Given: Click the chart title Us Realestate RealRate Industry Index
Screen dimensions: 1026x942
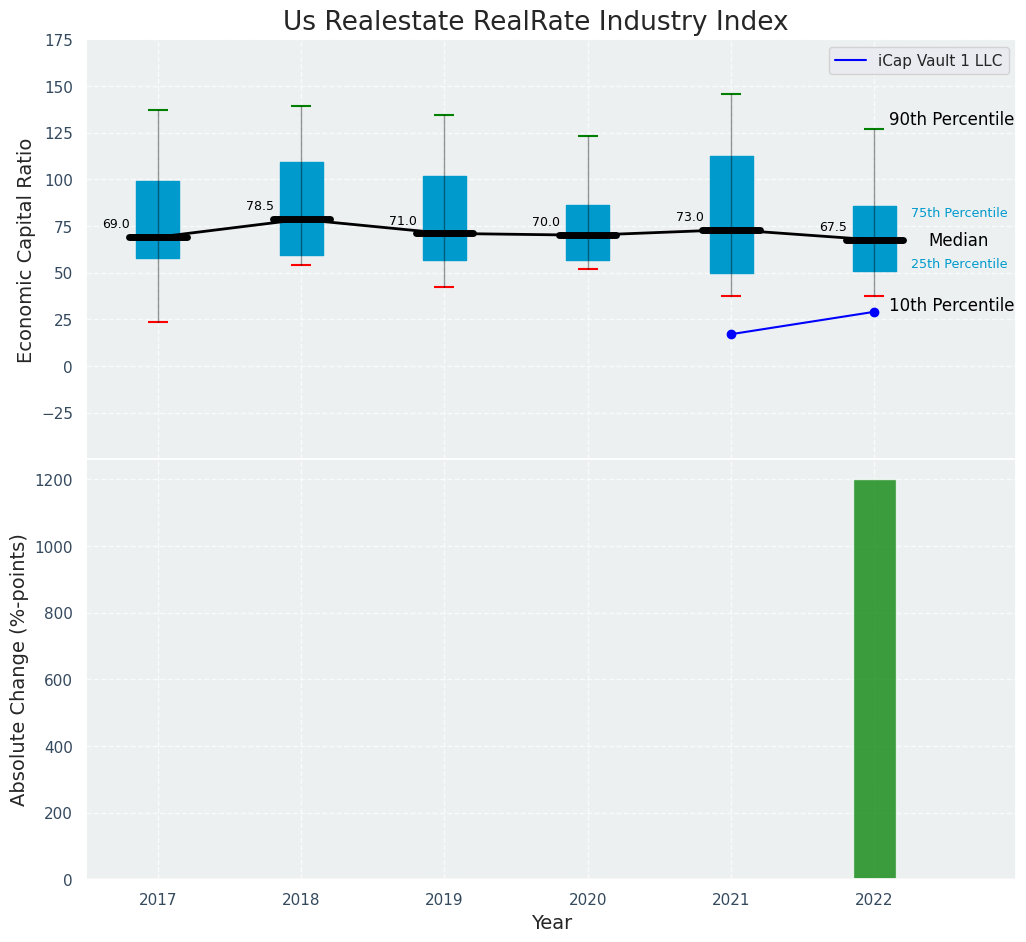Looking at the screenshot, I should (x=535, y=22).
